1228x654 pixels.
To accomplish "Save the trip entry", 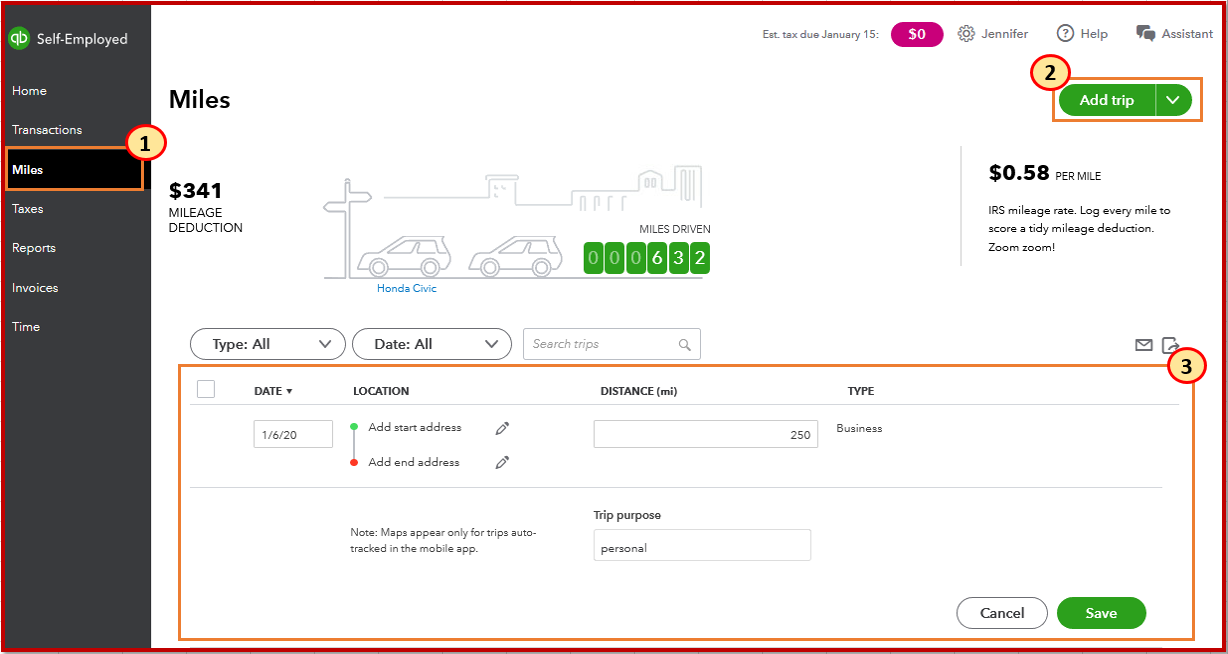I will [x=1101, y=613].
